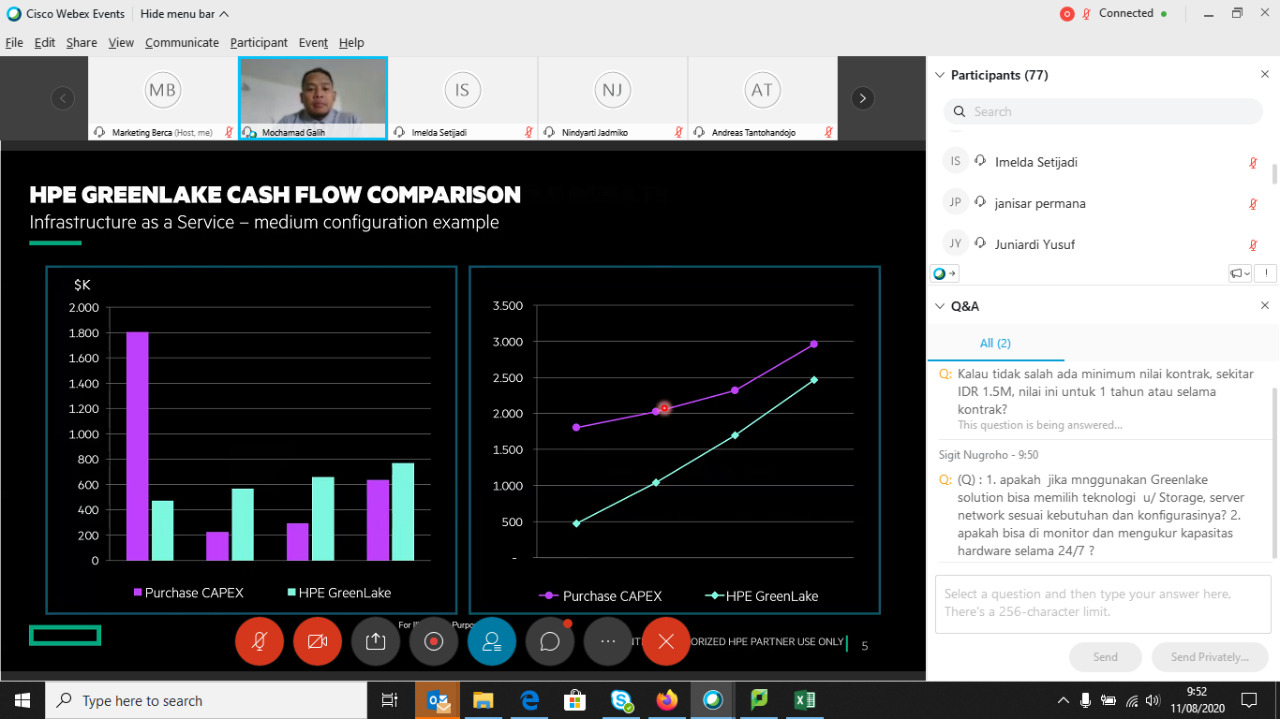
Task: Show hidden system tray icons
Action: [x=1064, y=700]
